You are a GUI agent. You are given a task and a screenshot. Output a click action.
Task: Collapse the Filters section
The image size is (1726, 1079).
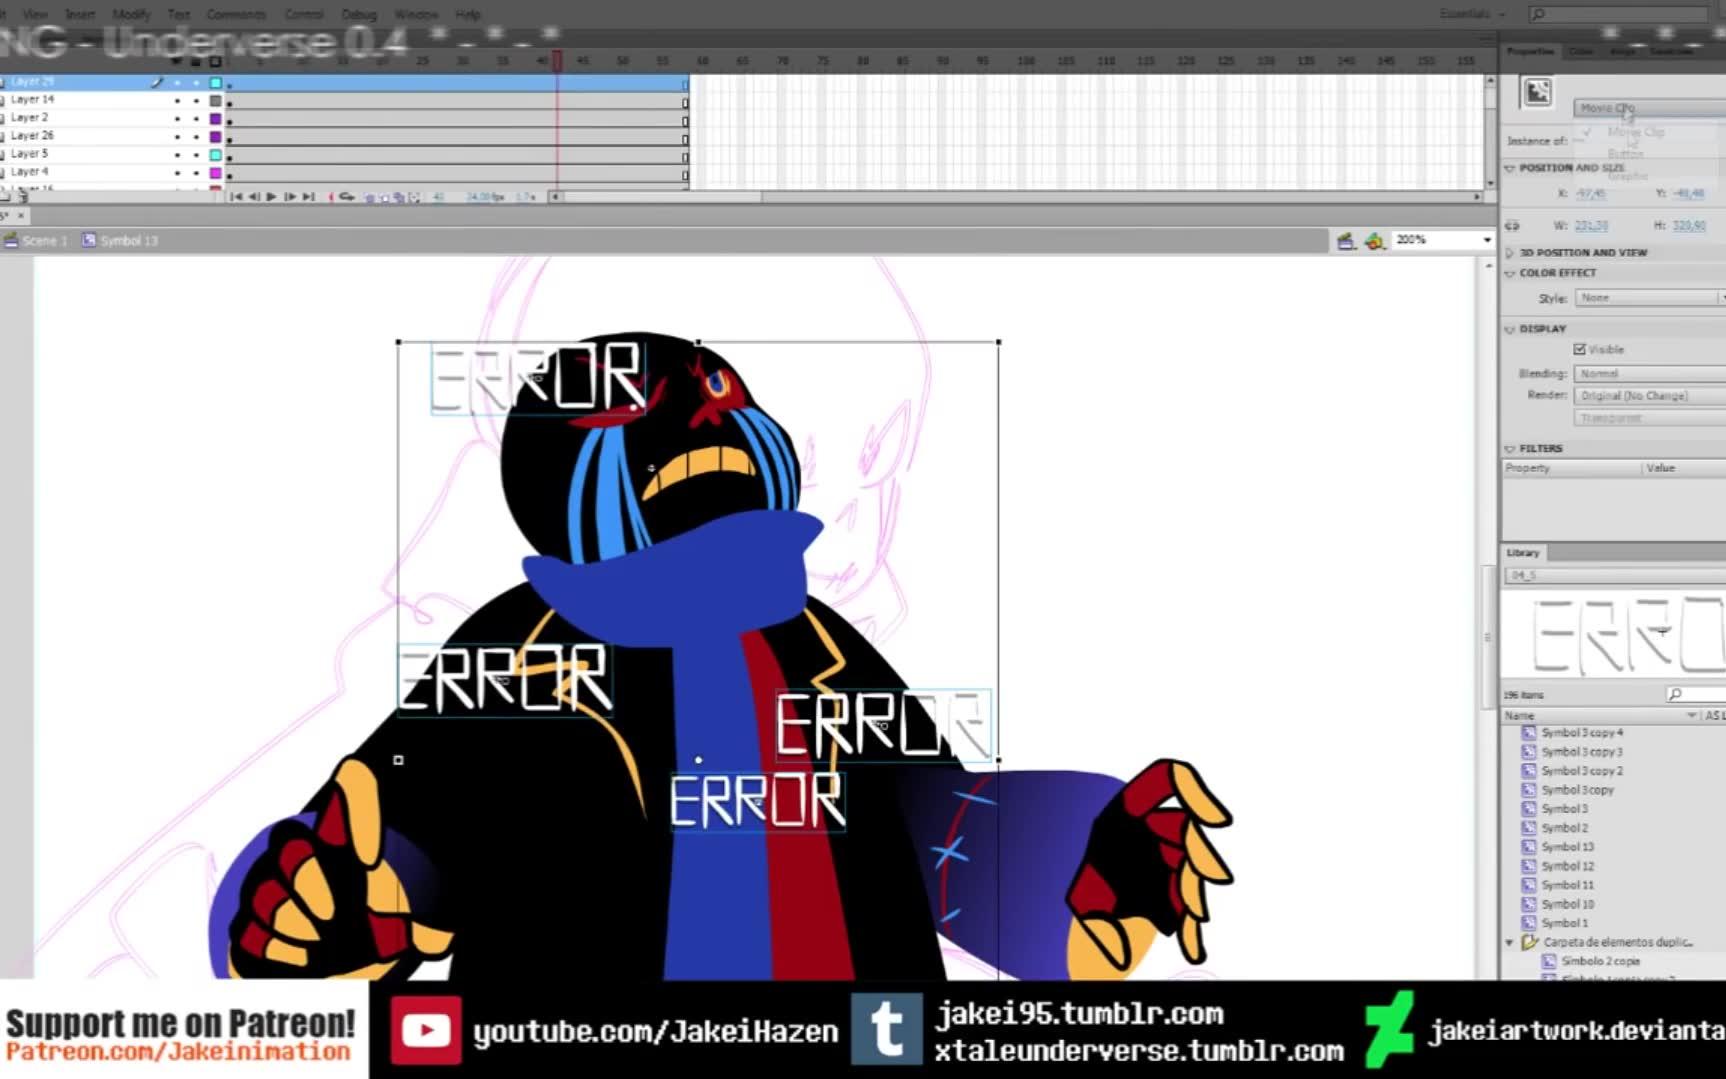1510,449
